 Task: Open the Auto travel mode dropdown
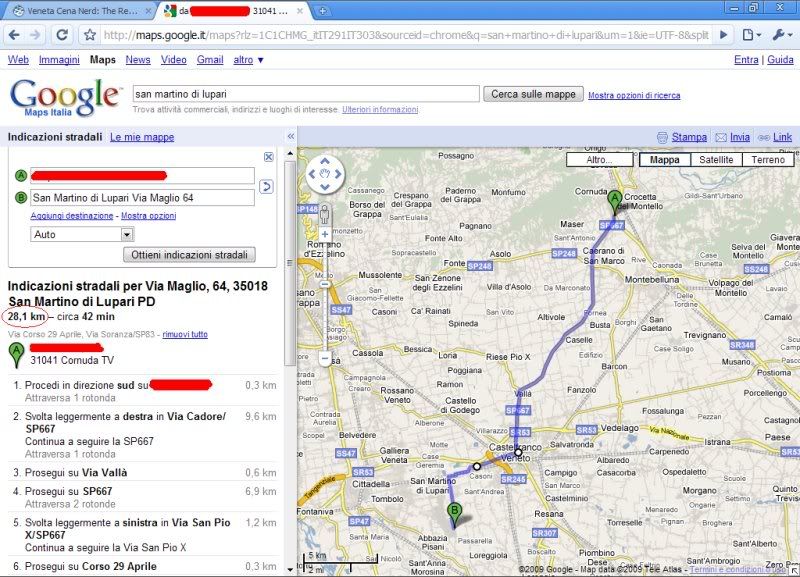click(x=82, y=234)
